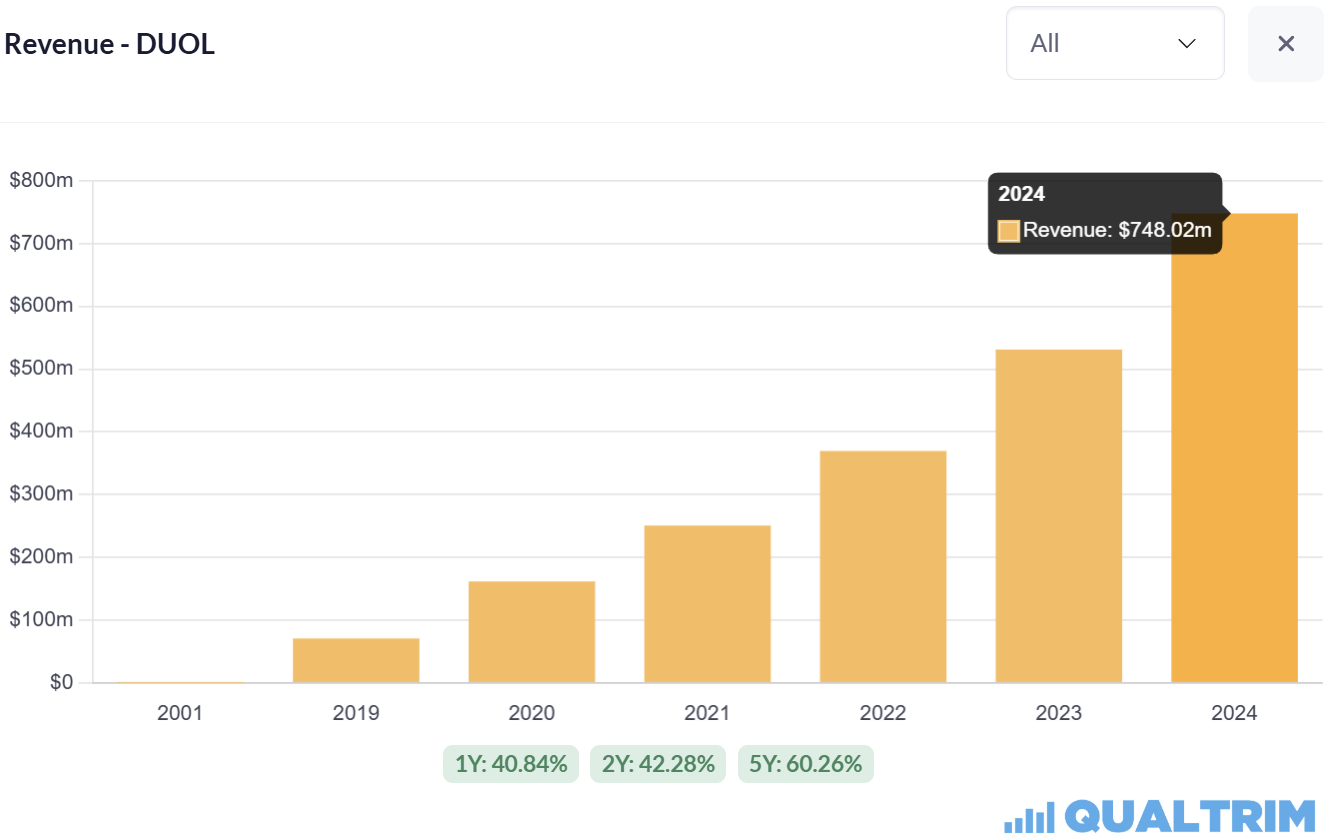Click the $700m y-axis label

[41, 243]
